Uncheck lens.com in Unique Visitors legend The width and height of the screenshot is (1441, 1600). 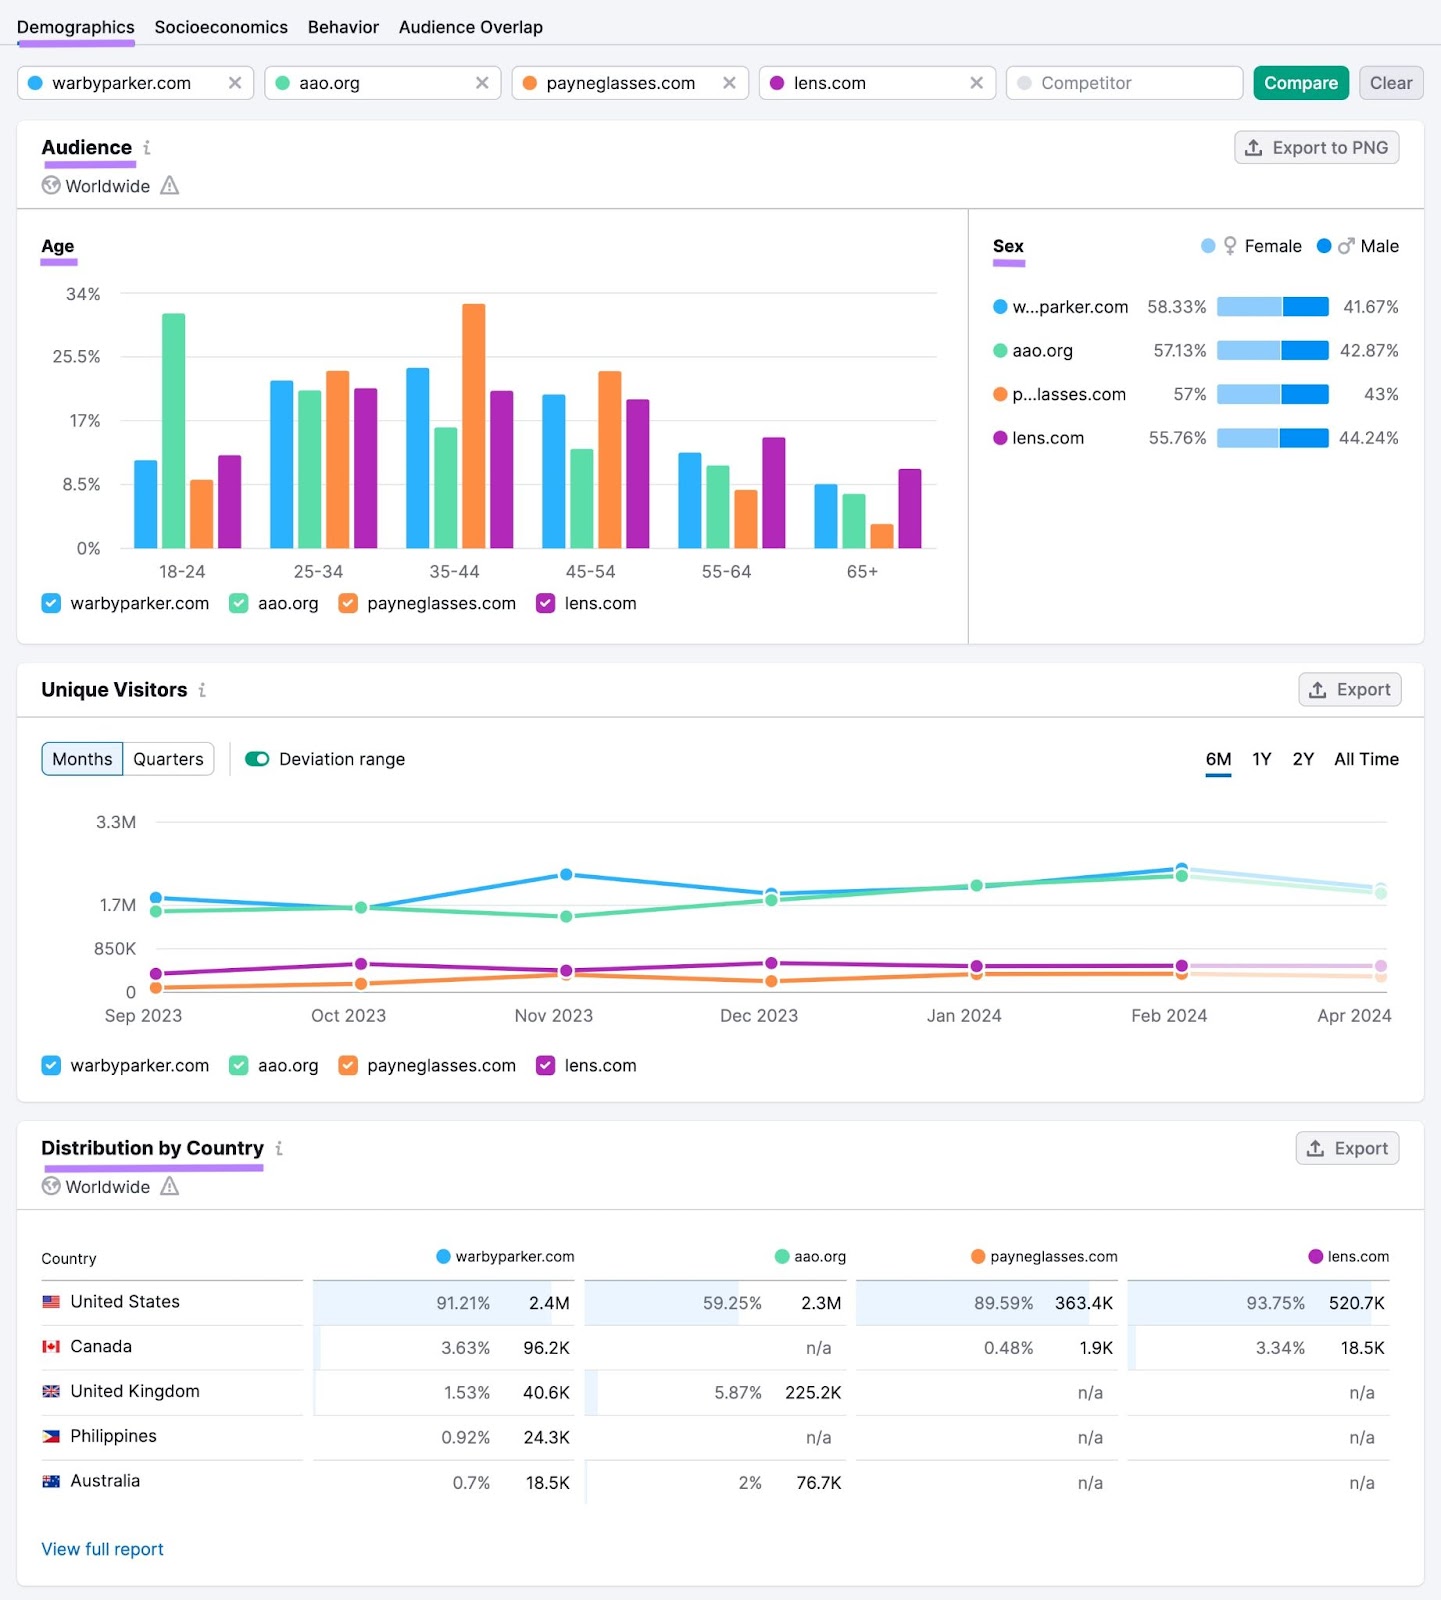click(546, 1066)
